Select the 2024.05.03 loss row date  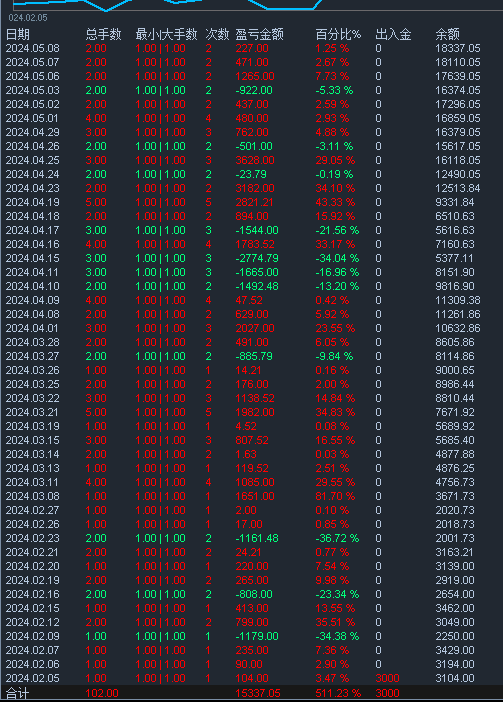click(33, 90)
